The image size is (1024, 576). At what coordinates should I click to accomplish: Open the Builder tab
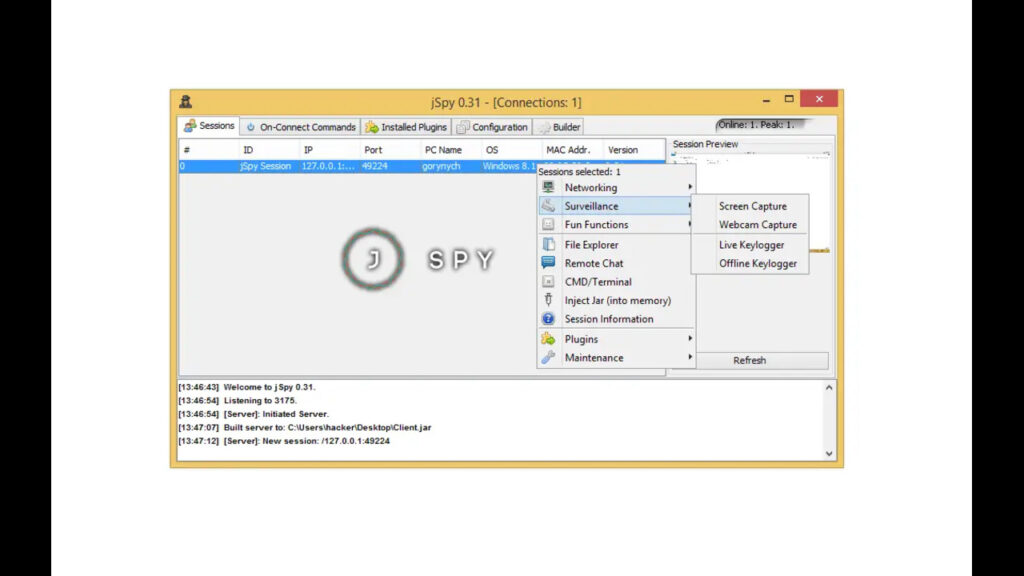pyautogui.click(x=559, y=127)
